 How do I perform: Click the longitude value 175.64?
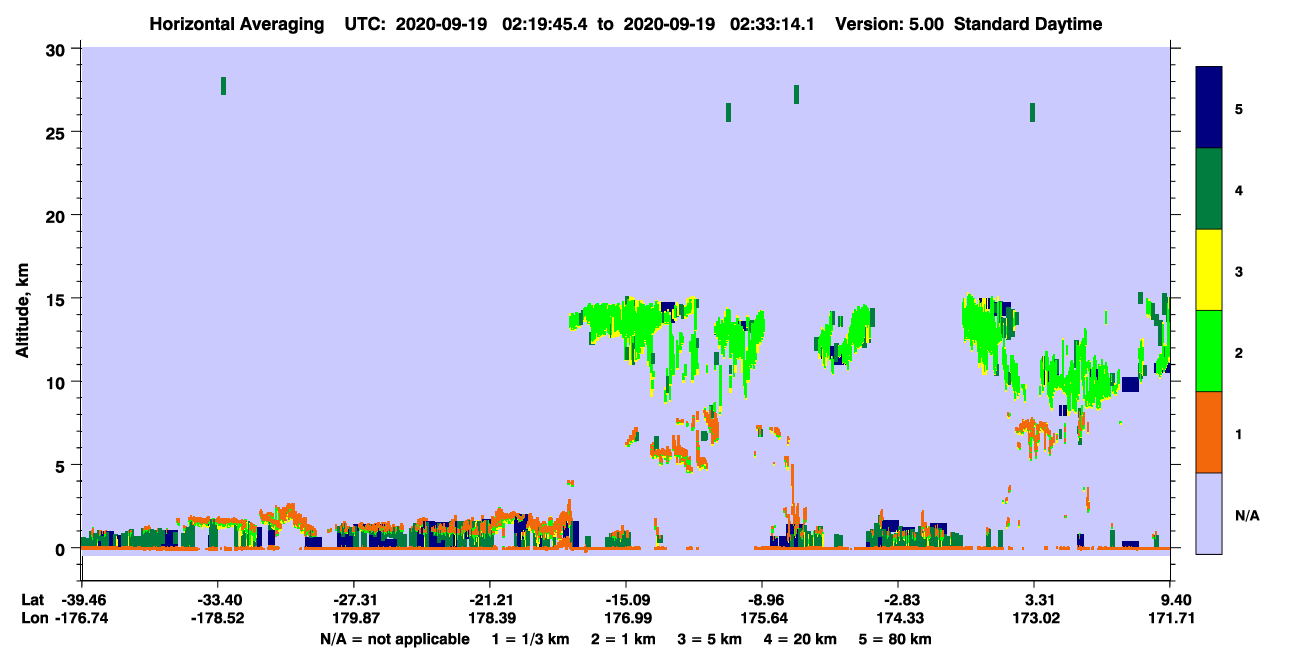click(762, 618)
